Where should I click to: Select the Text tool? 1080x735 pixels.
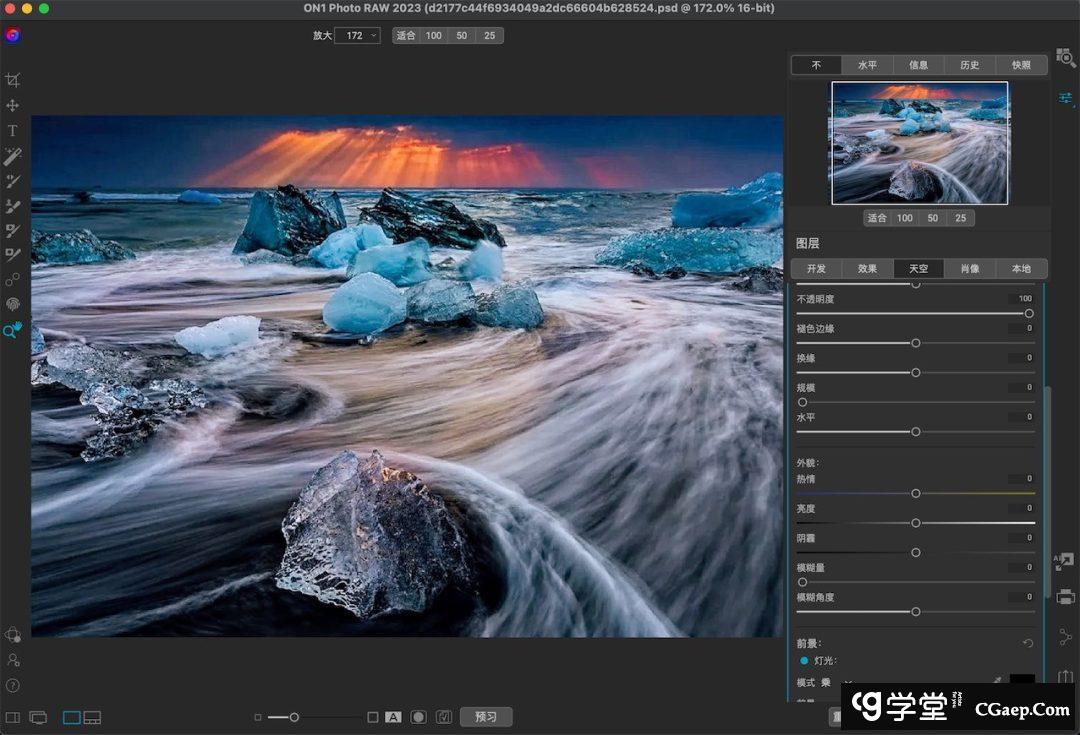tap(13, 131)
